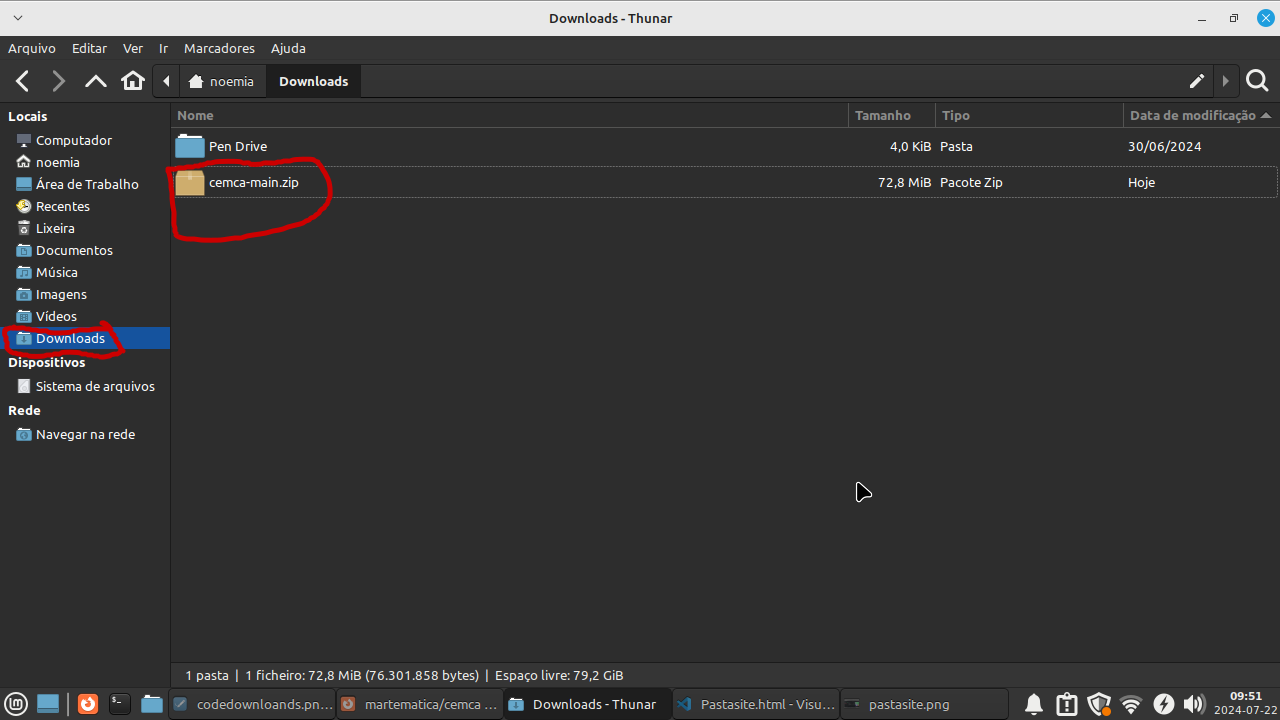Open Computador in the sidebar
Image resolution: width=1280 pixels, height=720 pixels.
pos(85,140)
